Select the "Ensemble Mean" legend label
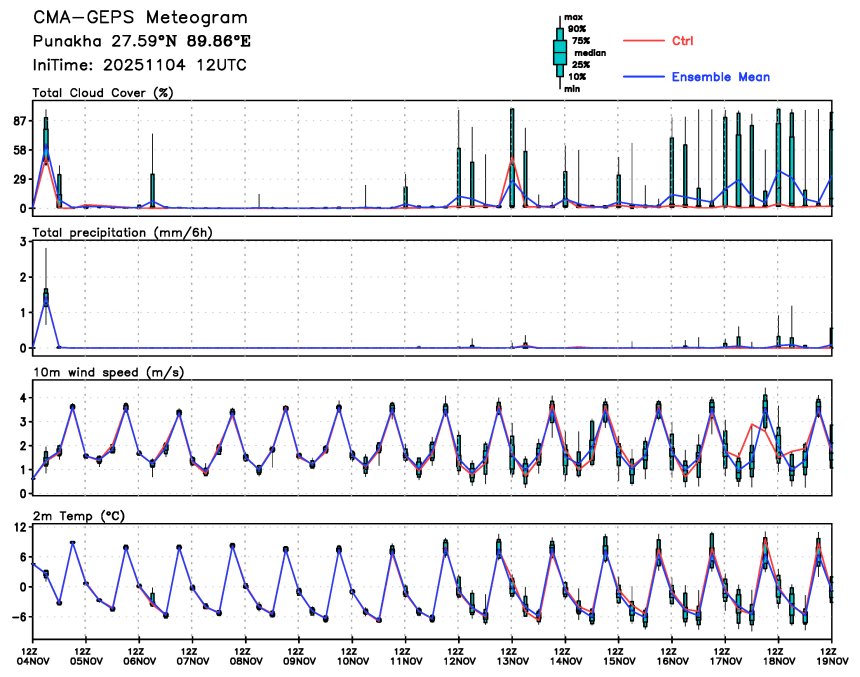This screenshot has width=860, height=677. click(x=720, y=77)
